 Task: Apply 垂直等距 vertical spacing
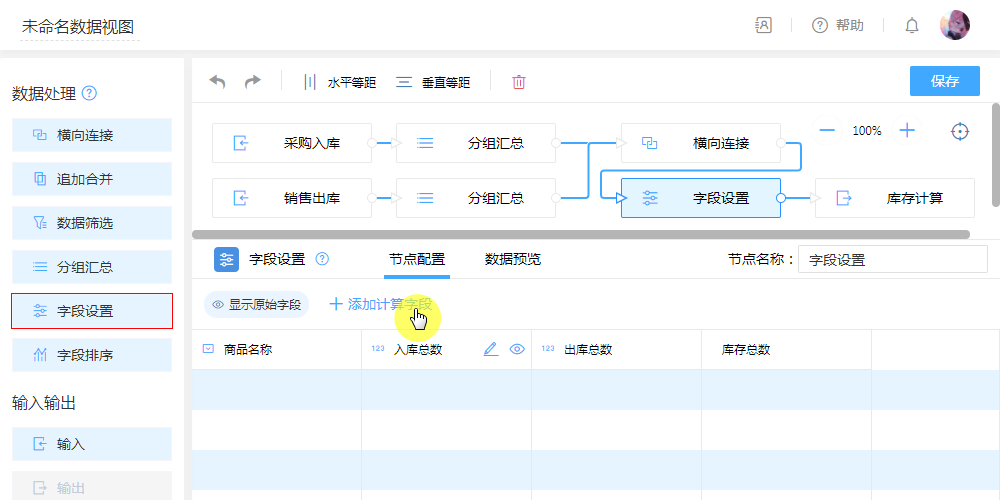tap(433, 83)
